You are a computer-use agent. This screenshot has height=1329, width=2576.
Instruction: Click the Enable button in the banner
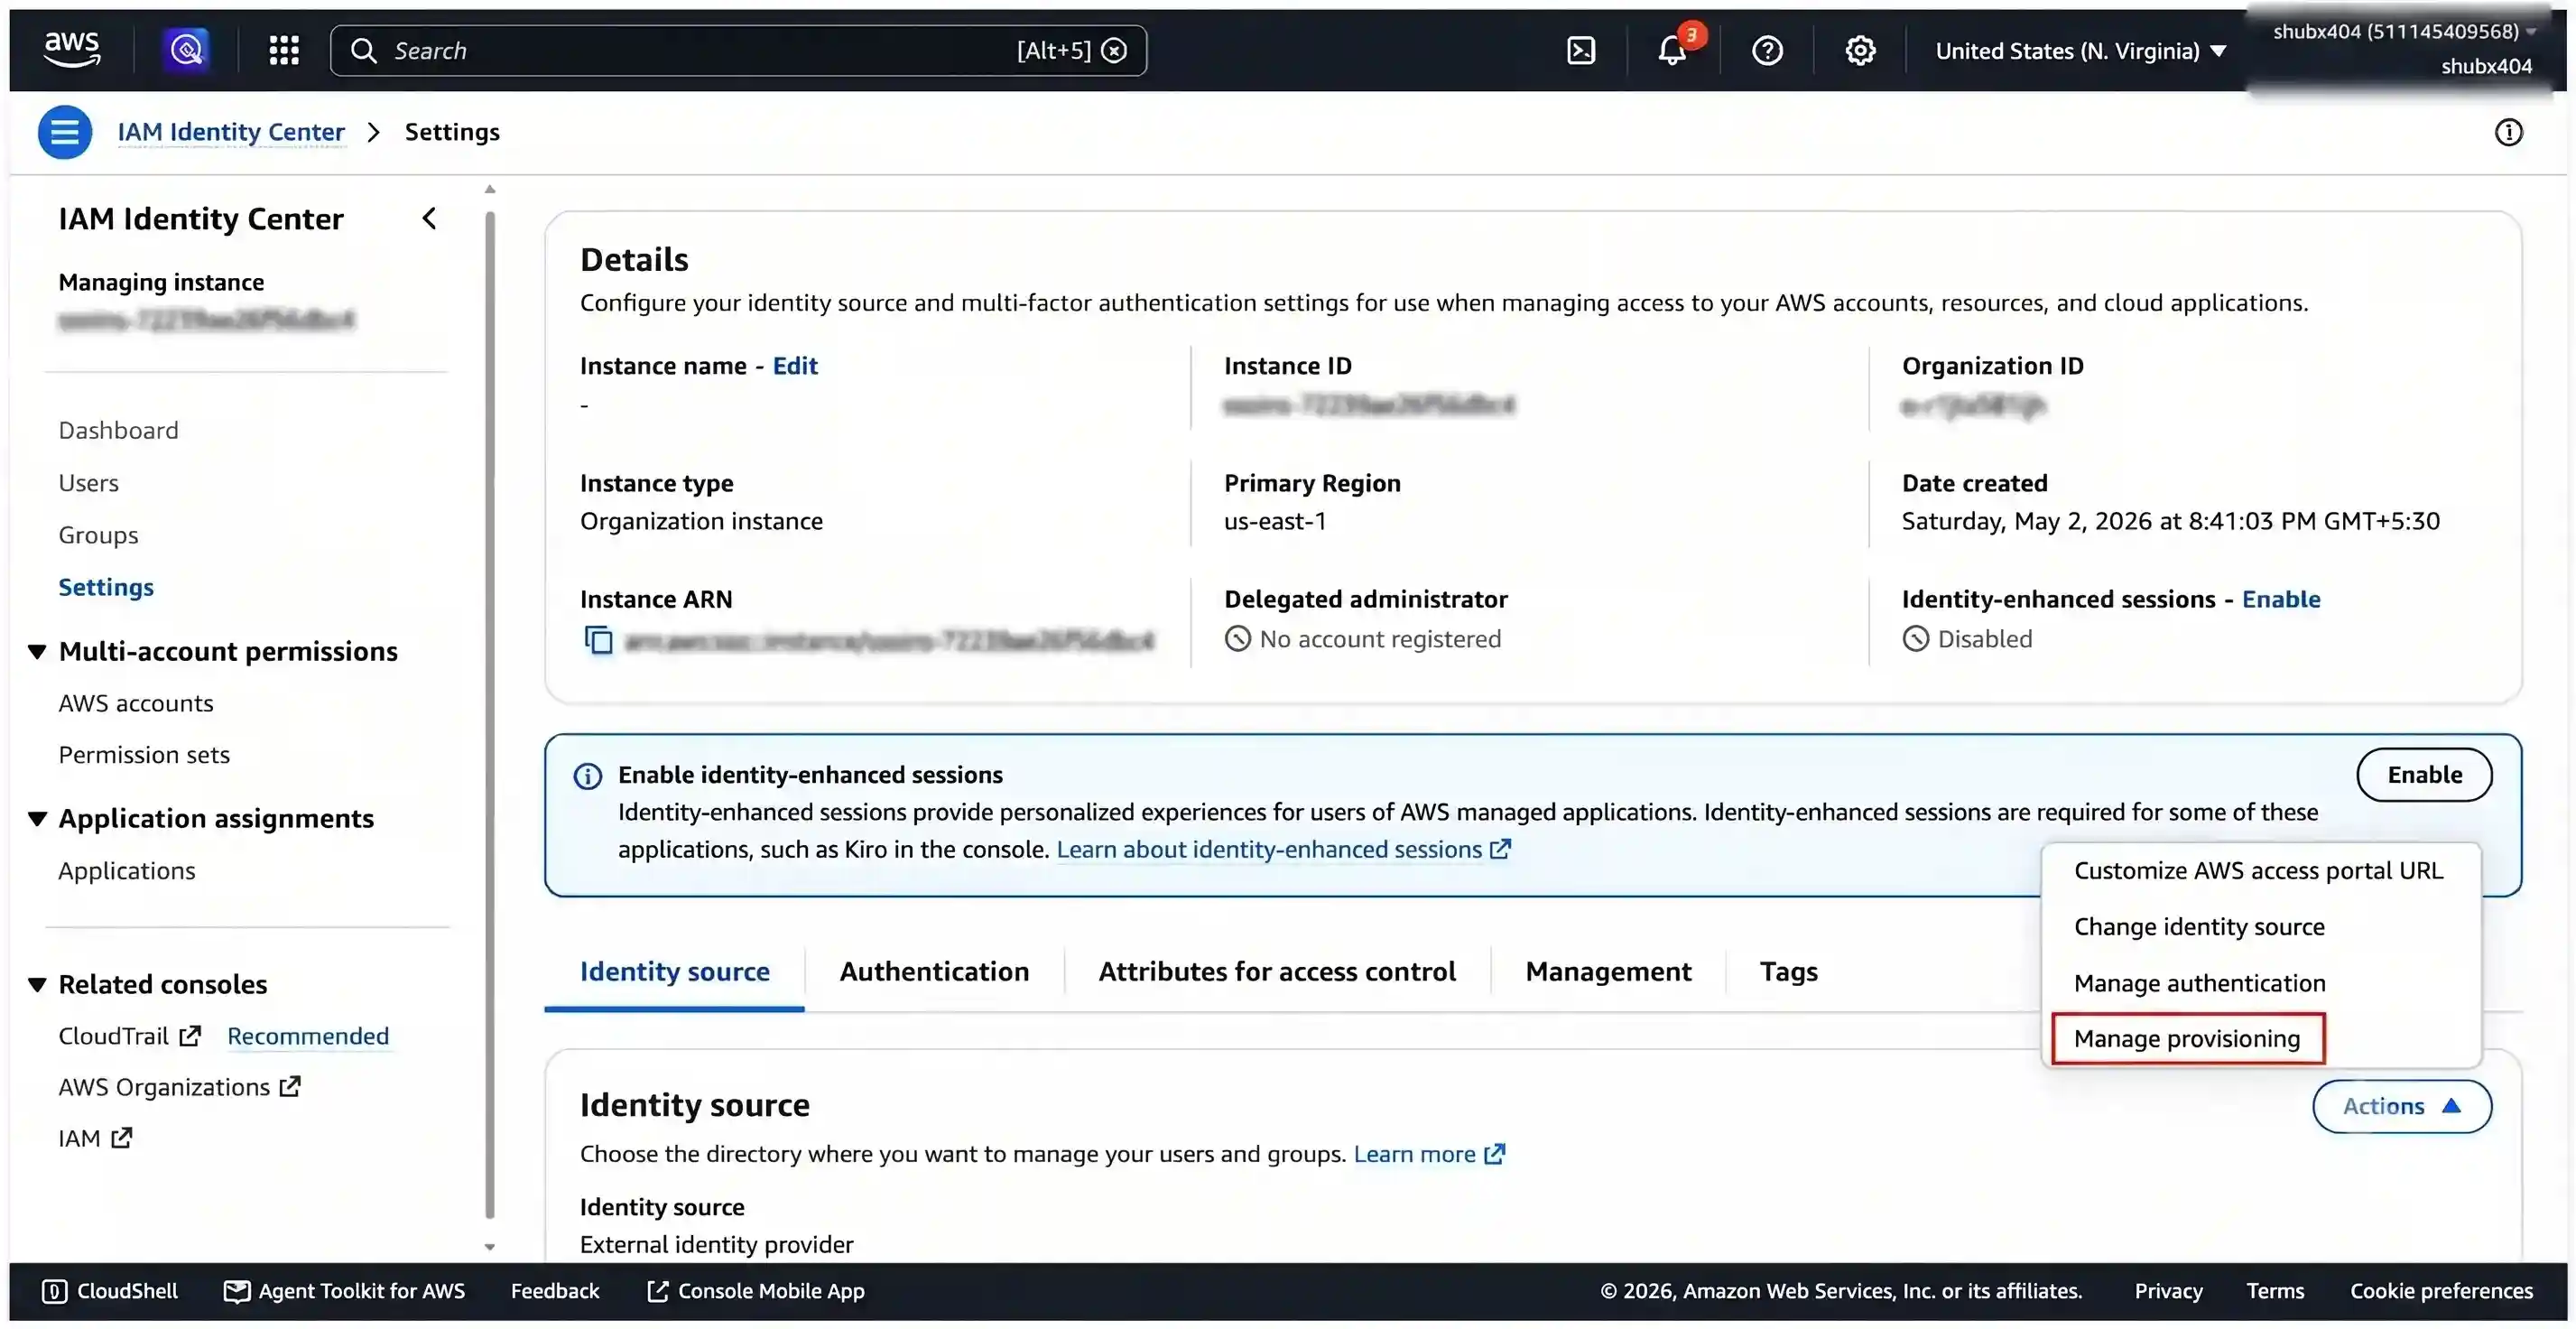click(2424, 776)
